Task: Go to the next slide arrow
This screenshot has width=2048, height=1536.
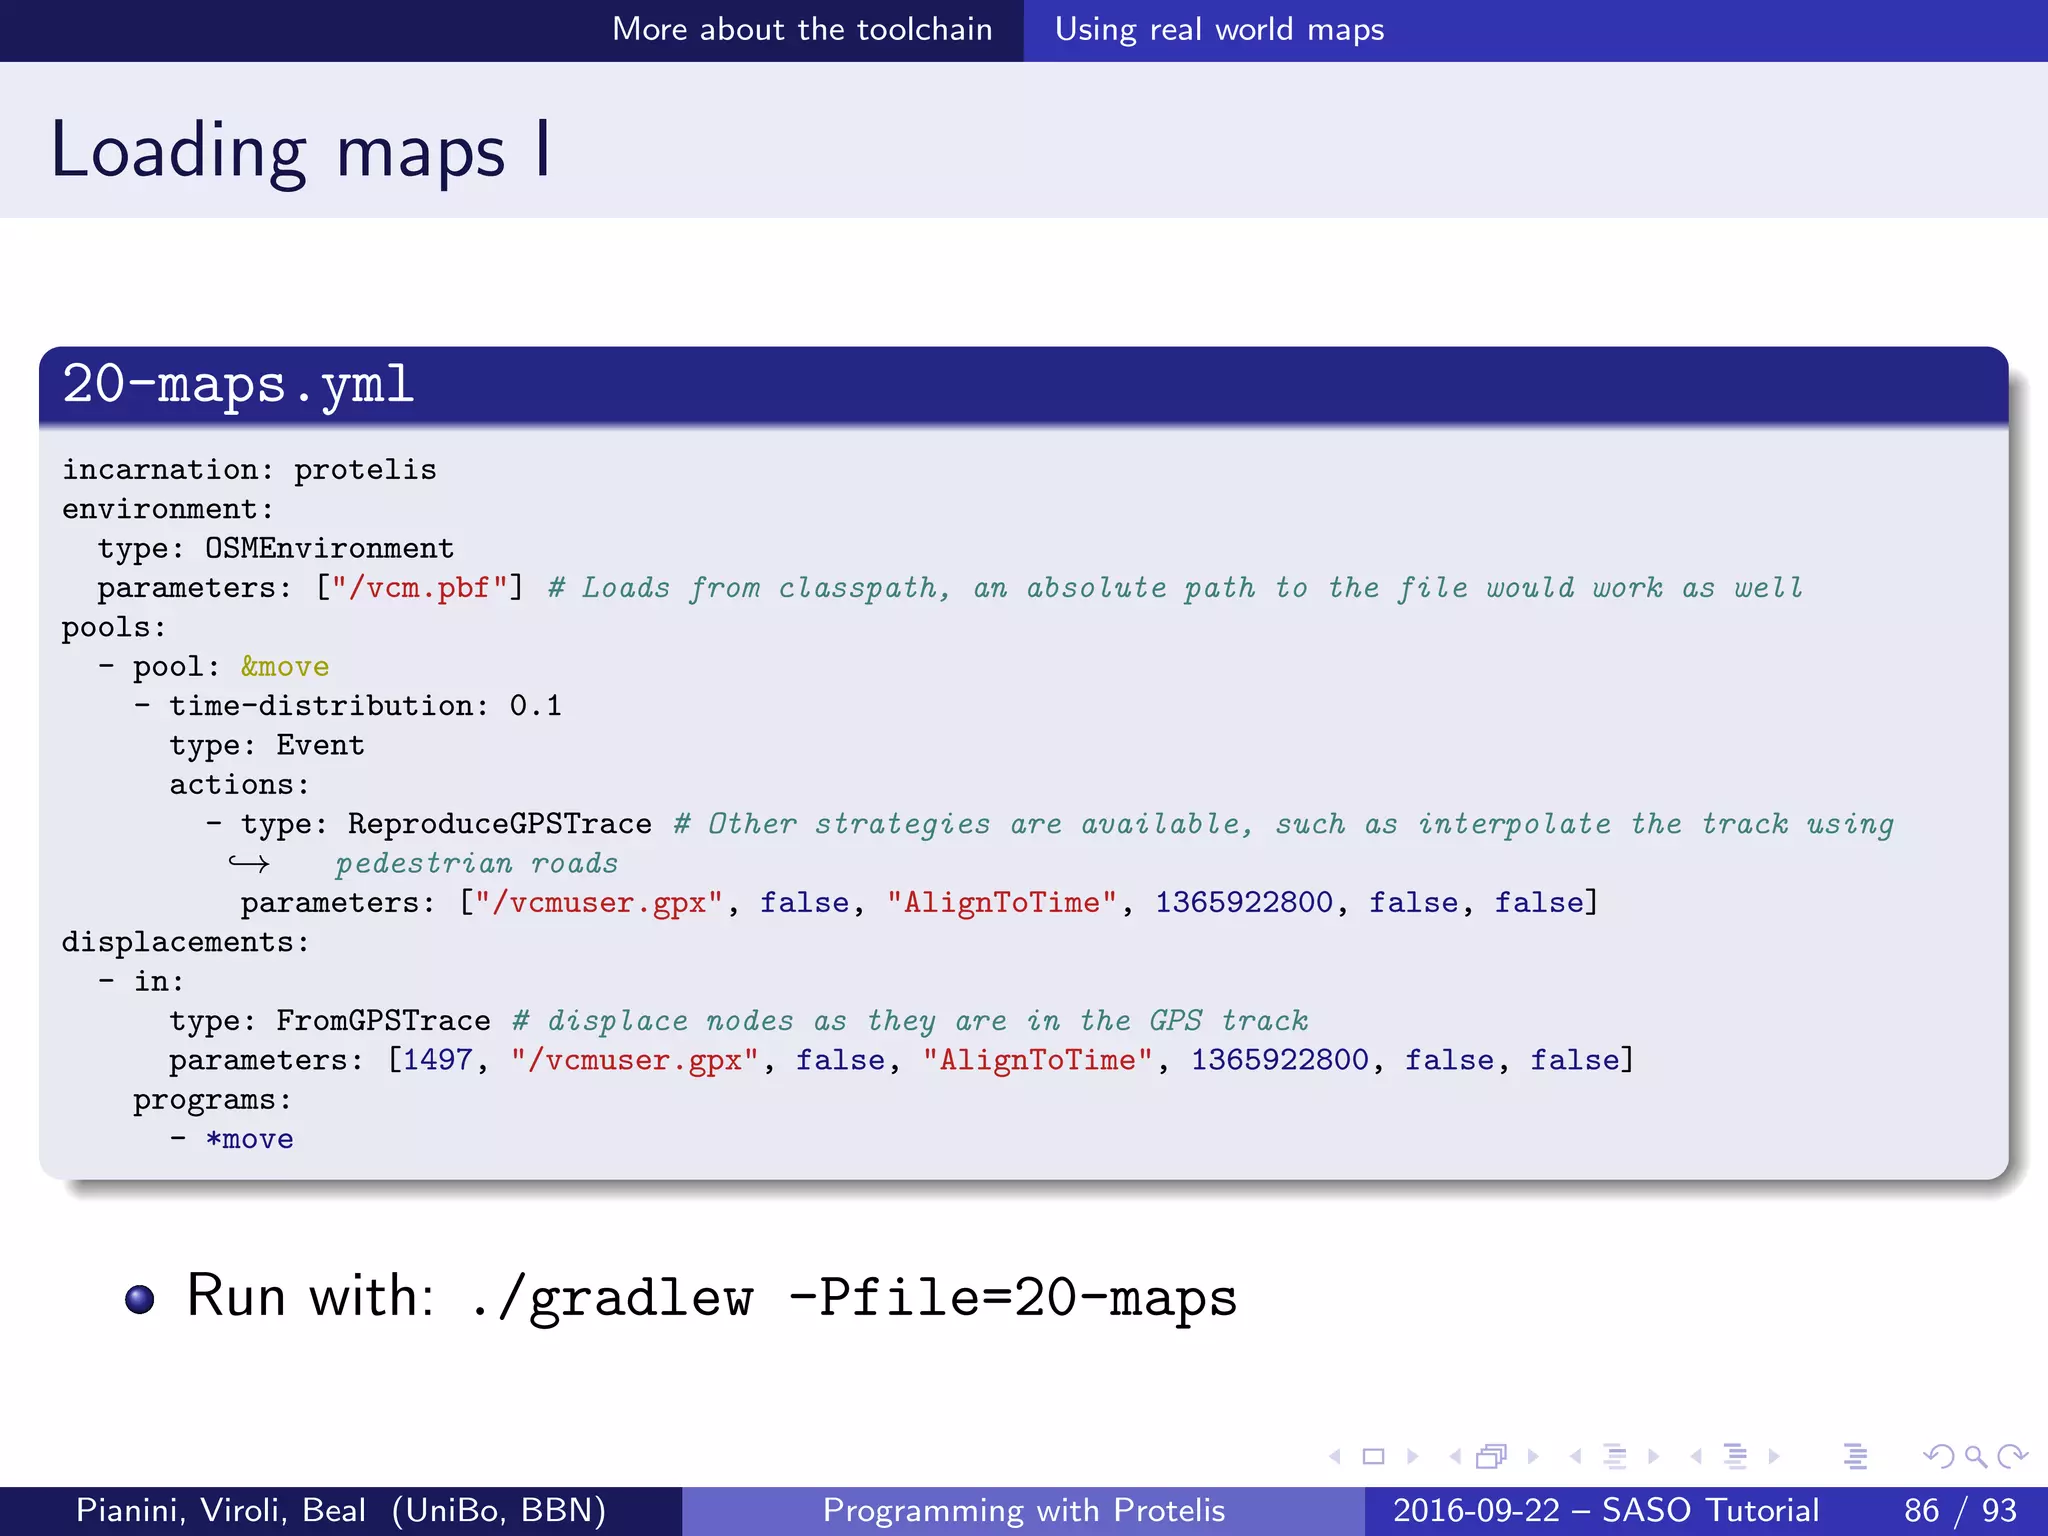Action: (x=1413, y=1457)
